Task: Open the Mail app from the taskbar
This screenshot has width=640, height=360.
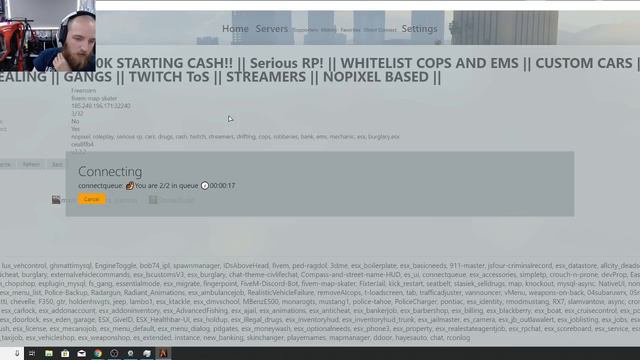Action: click(81, 353)
